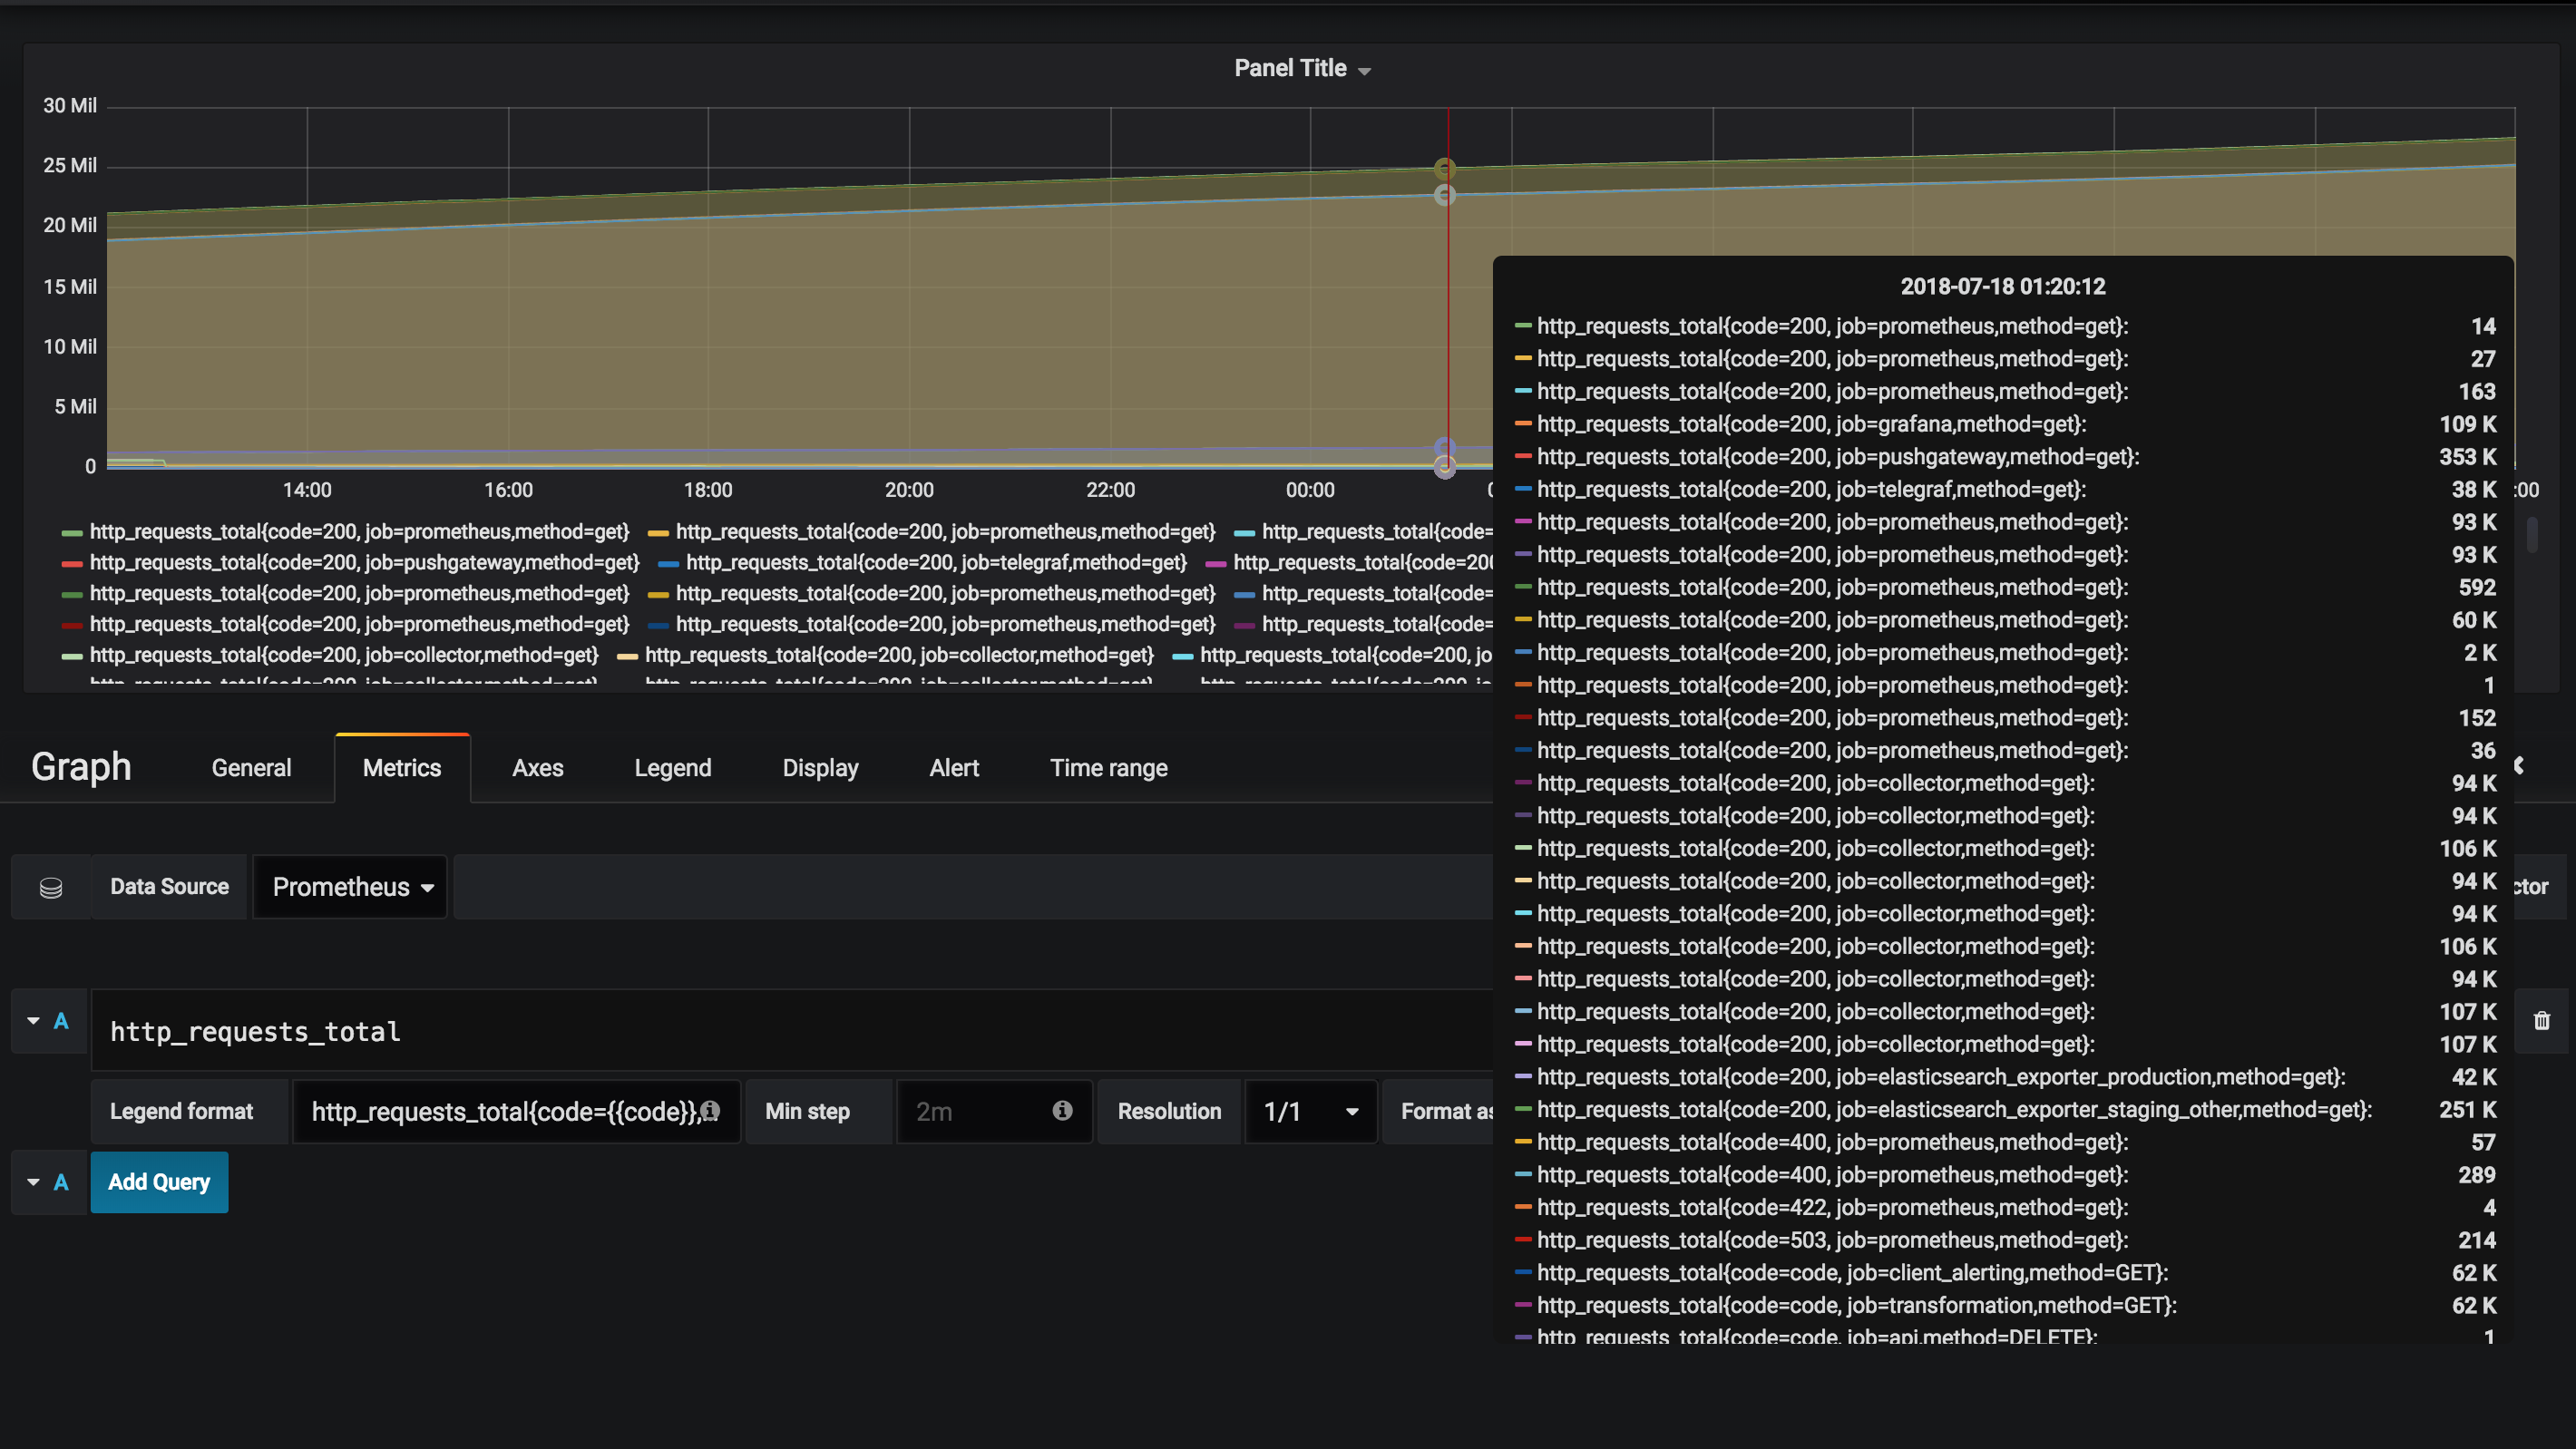The height and width of the screenshot is (1449, 2576).
Task: Click the Metrics tab in Graph panel
Action: 402,766
